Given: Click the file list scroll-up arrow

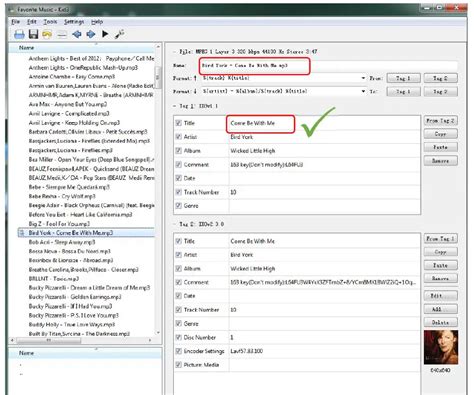Looking at the screenshot, I should click(158, 47).
